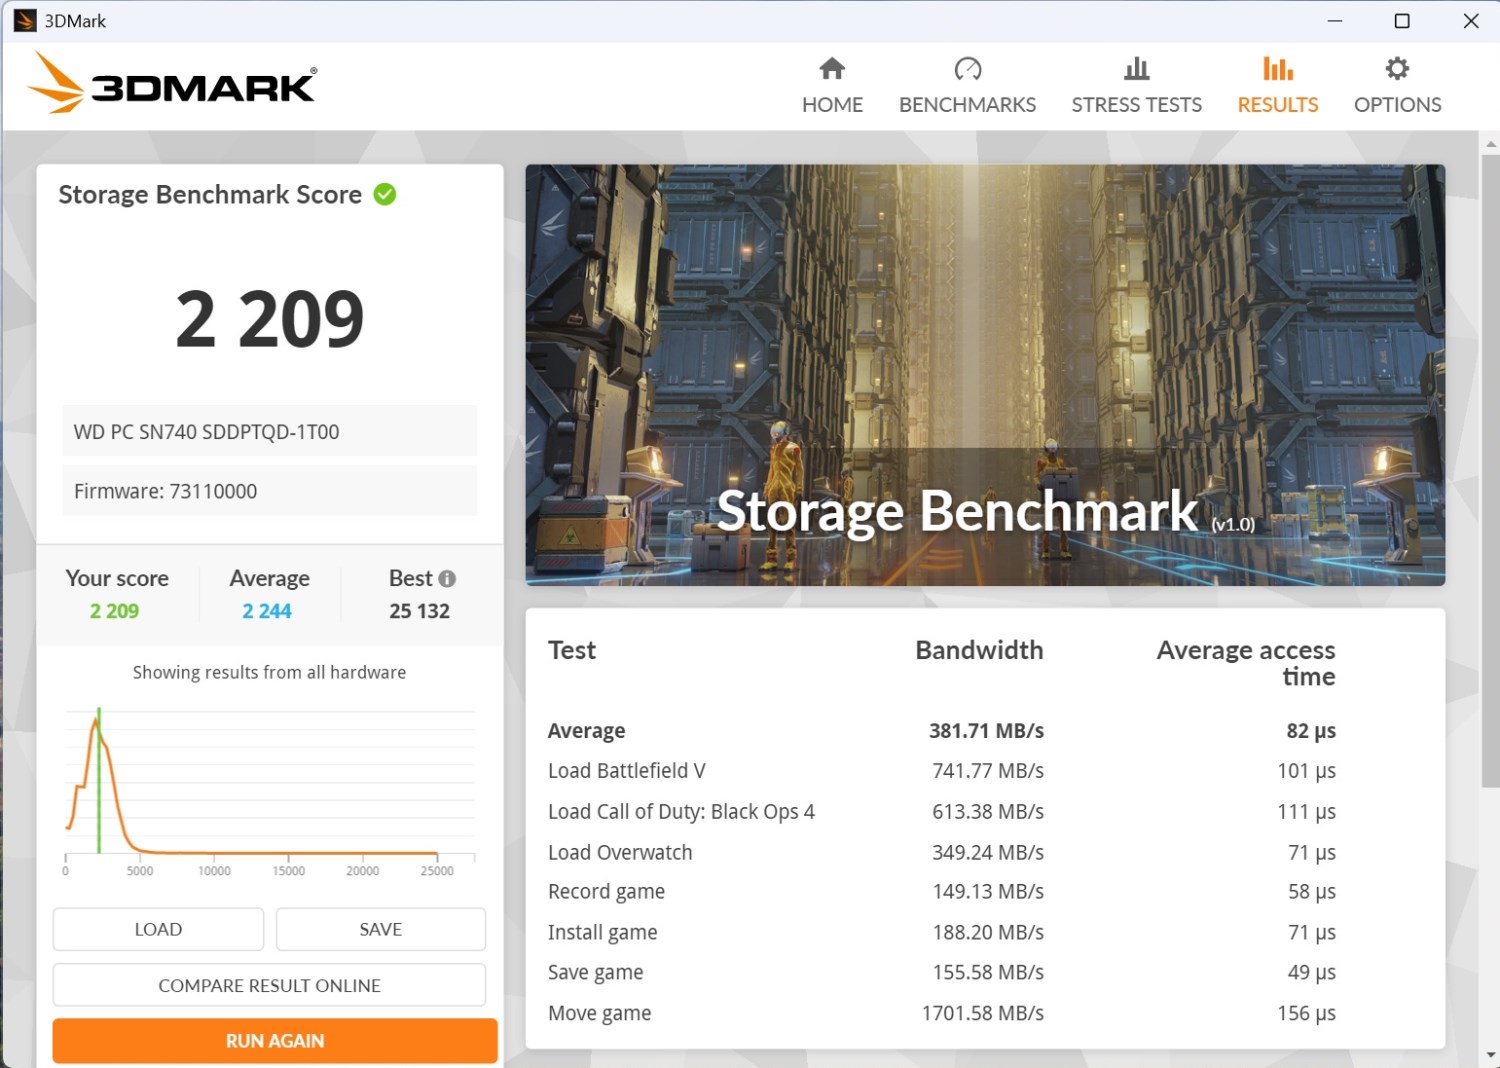The height and width of the screenshot is (1068, 1500).
Task: Click the Home house icon
Action: tap(832, 68)
